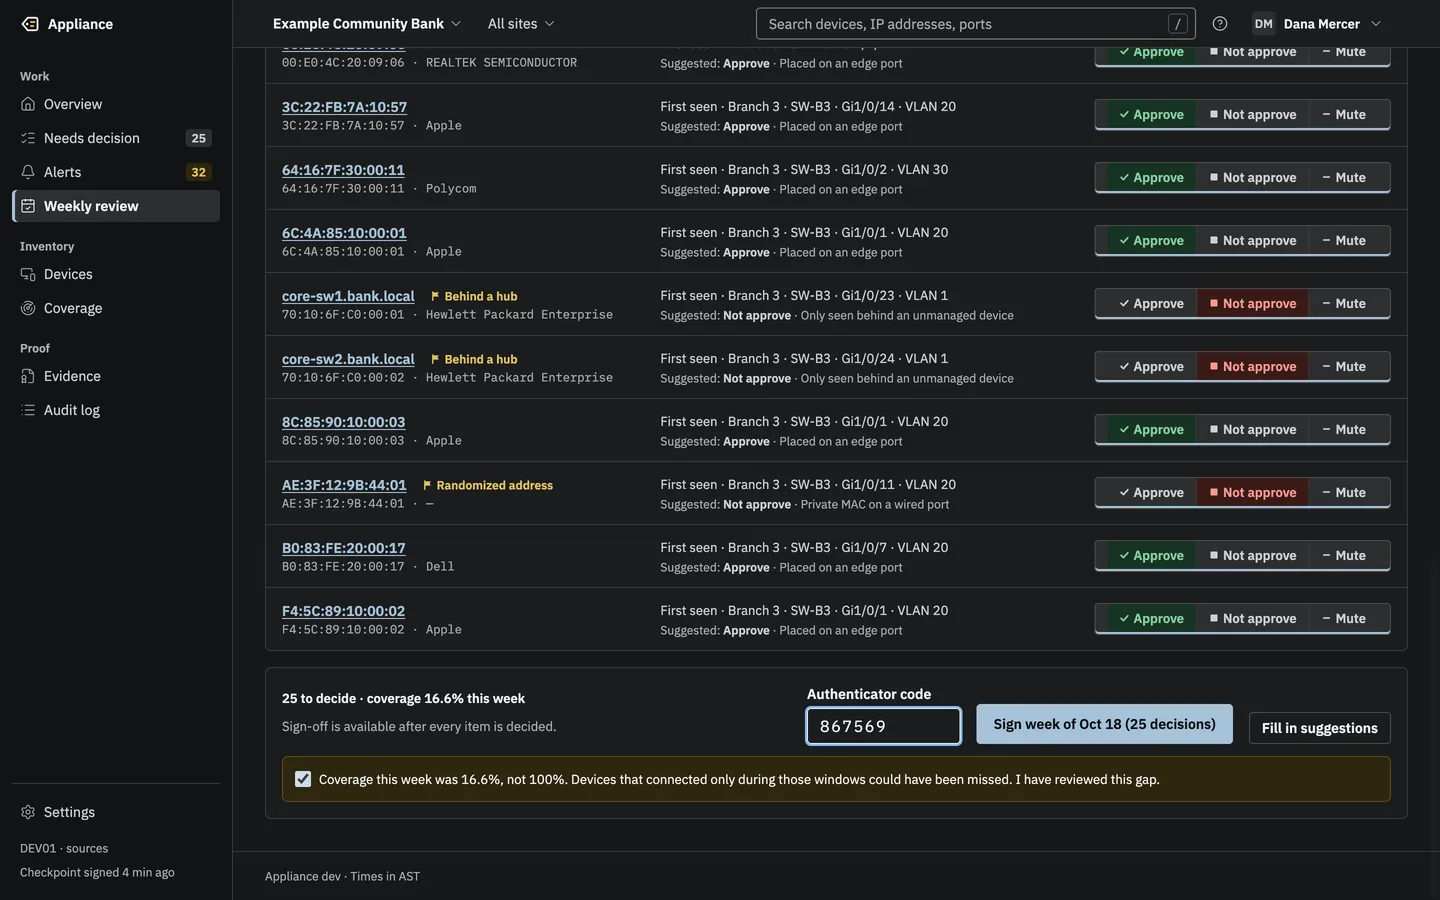Click Fill in suggestions button
Screen dimensions: 1440x900
[x=1319, y=728]
